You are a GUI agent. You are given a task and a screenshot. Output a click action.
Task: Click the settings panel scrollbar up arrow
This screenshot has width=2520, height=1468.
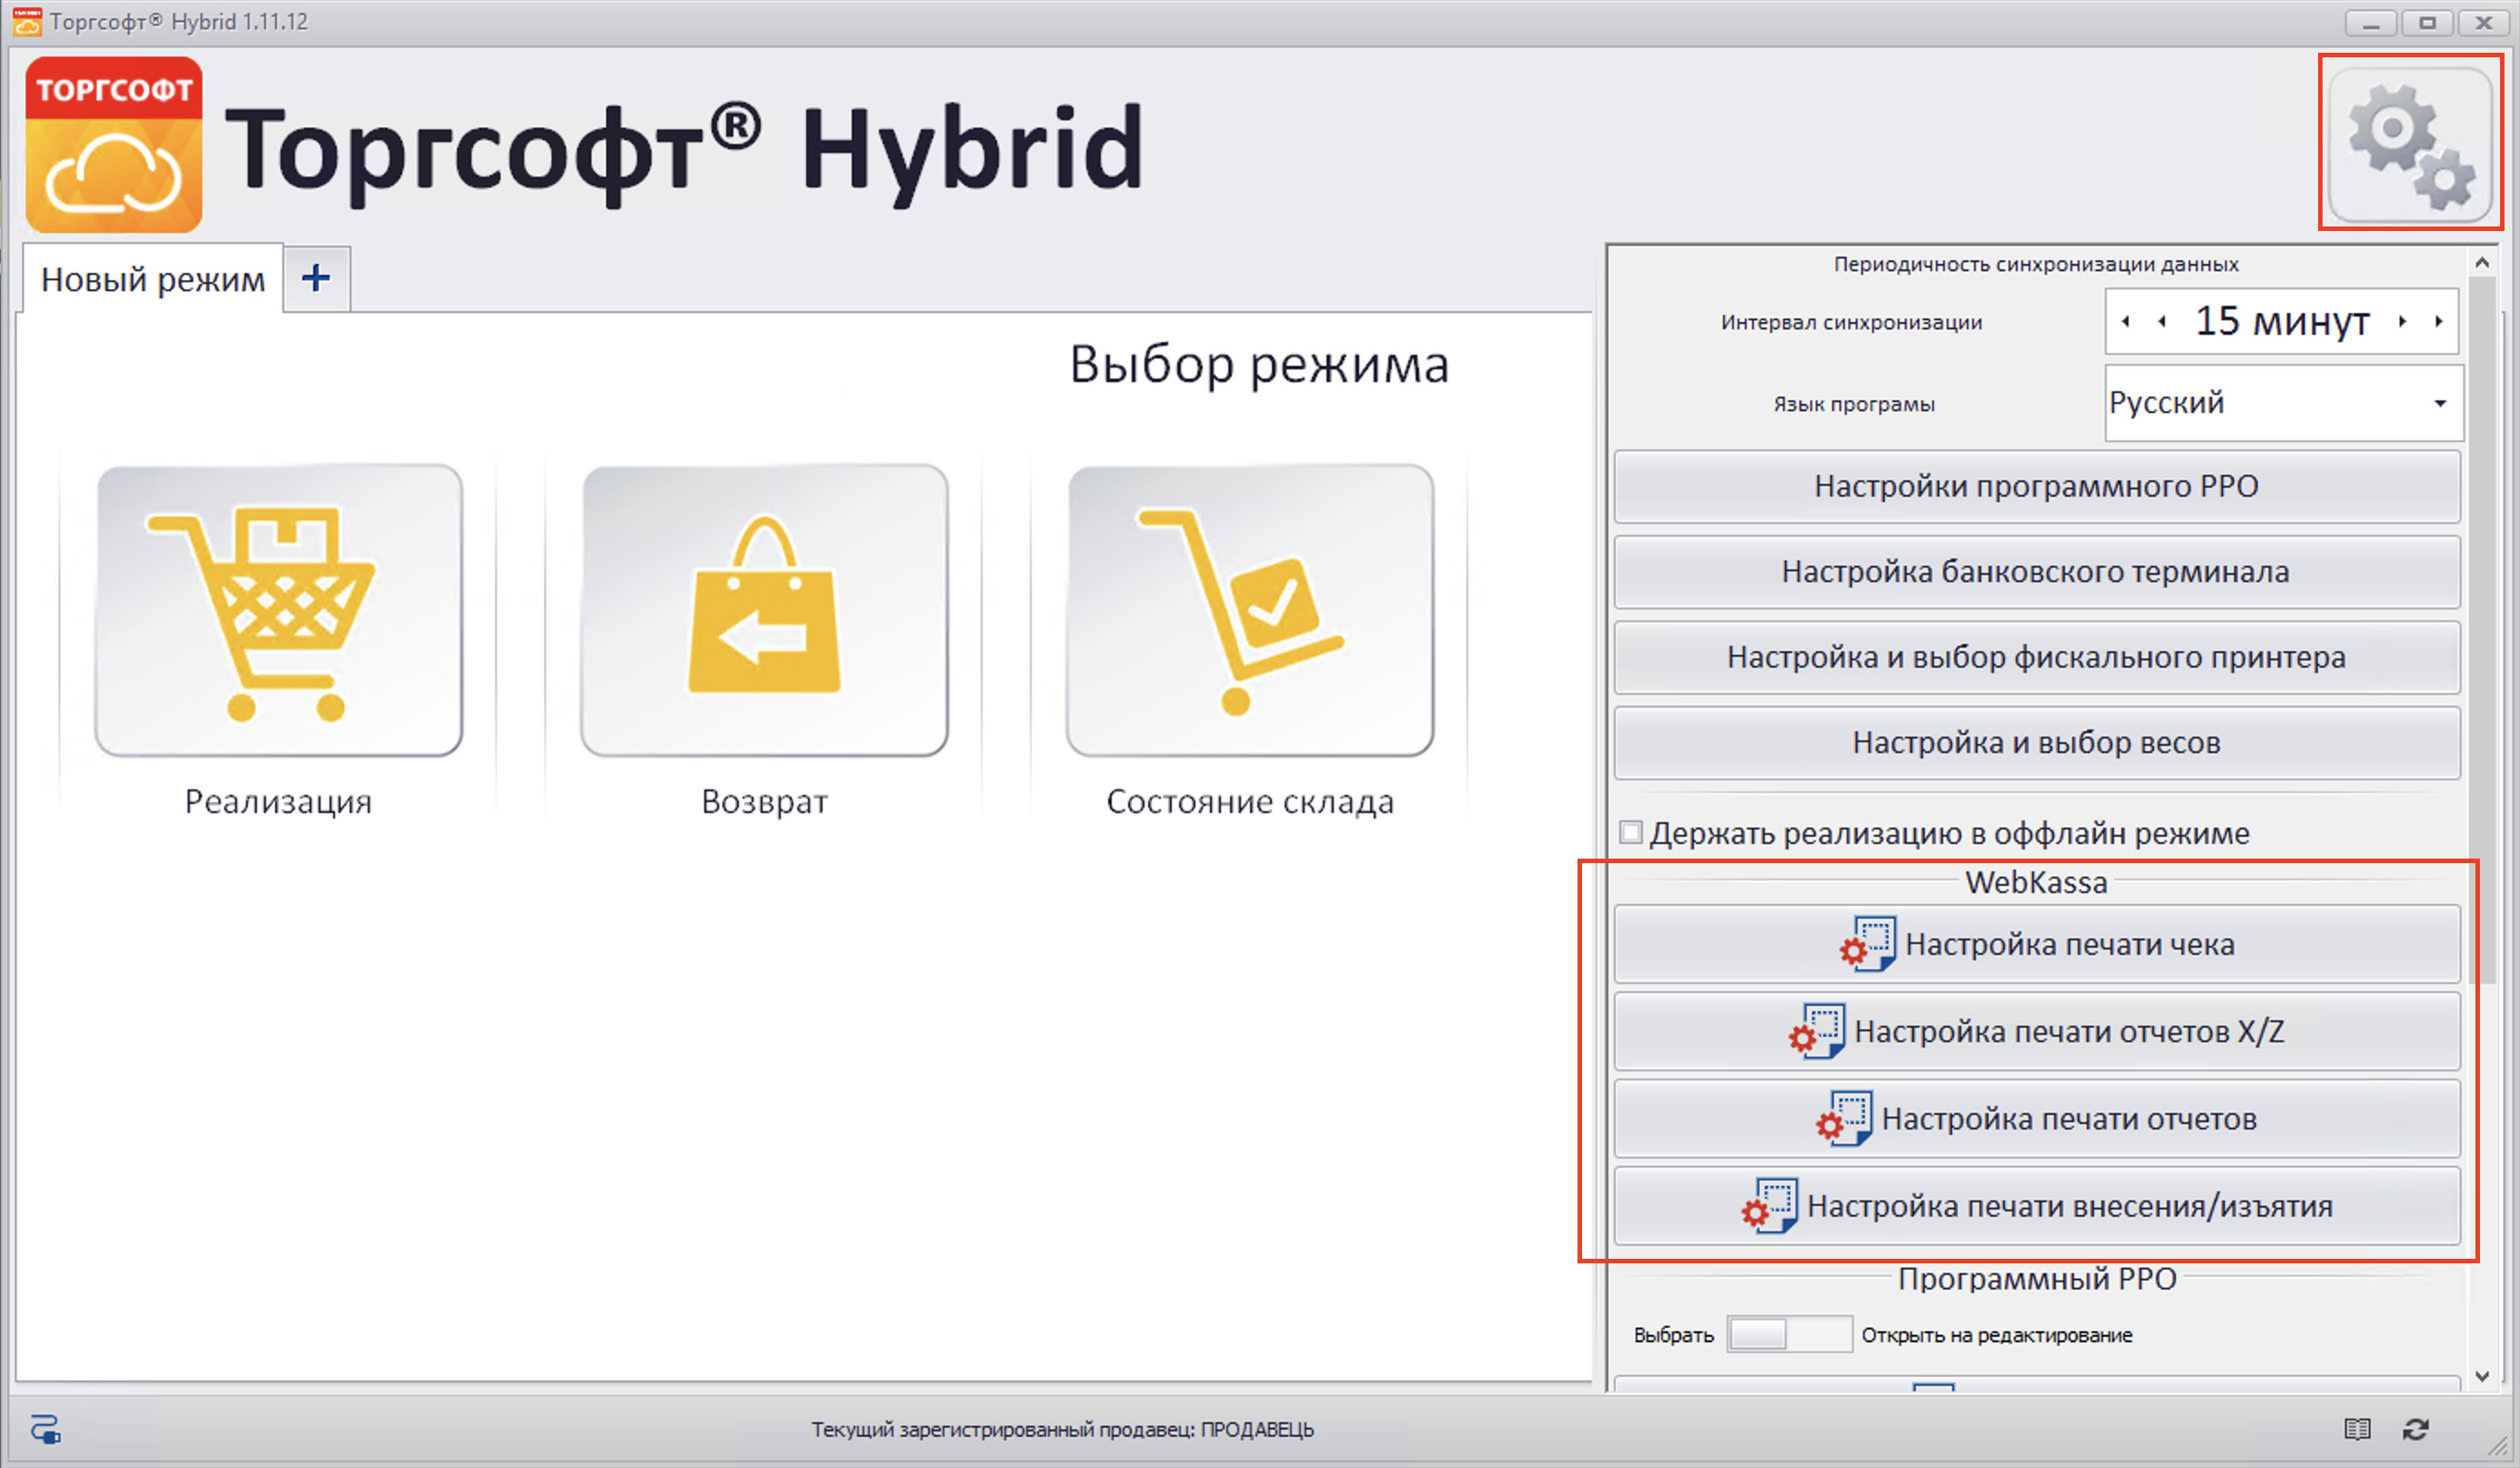(2482, 262)
